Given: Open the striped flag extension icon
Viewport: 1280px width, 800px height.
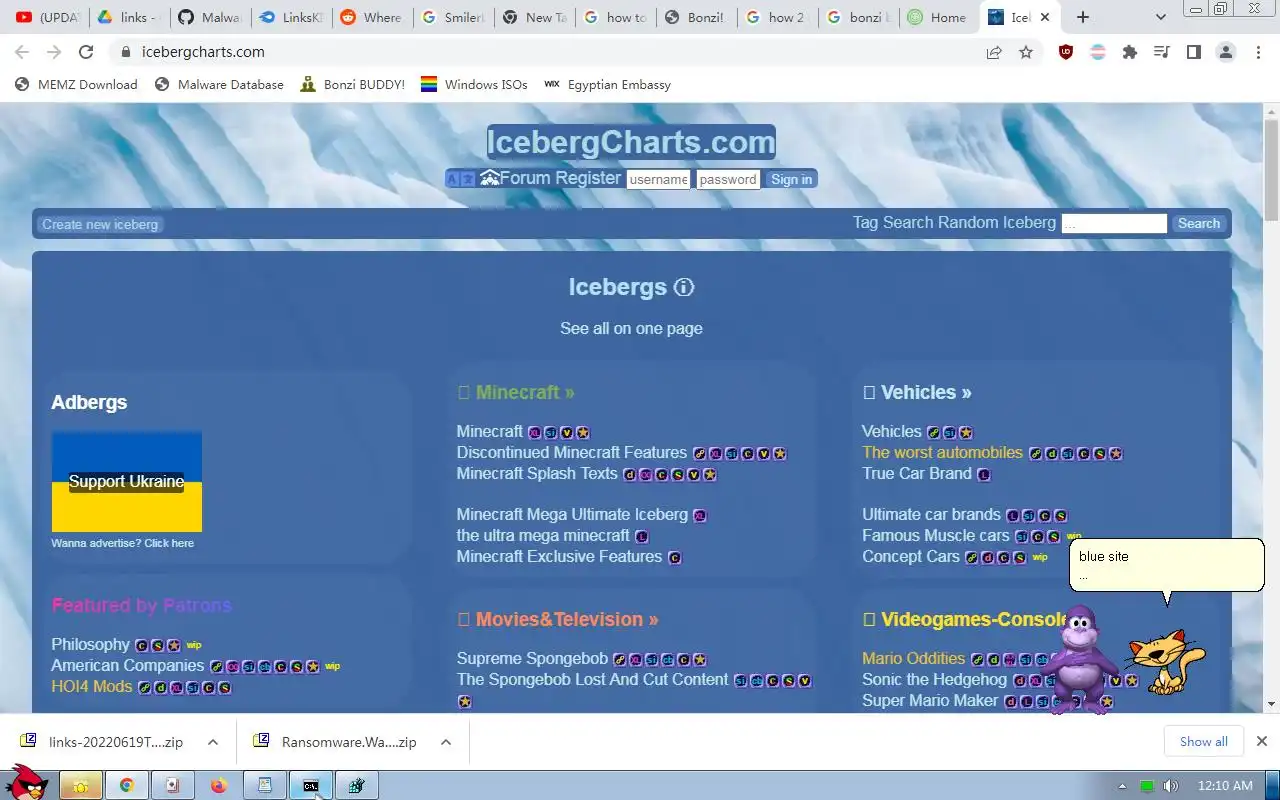Looking at the screenshot, I should [x=1098, y=52].
